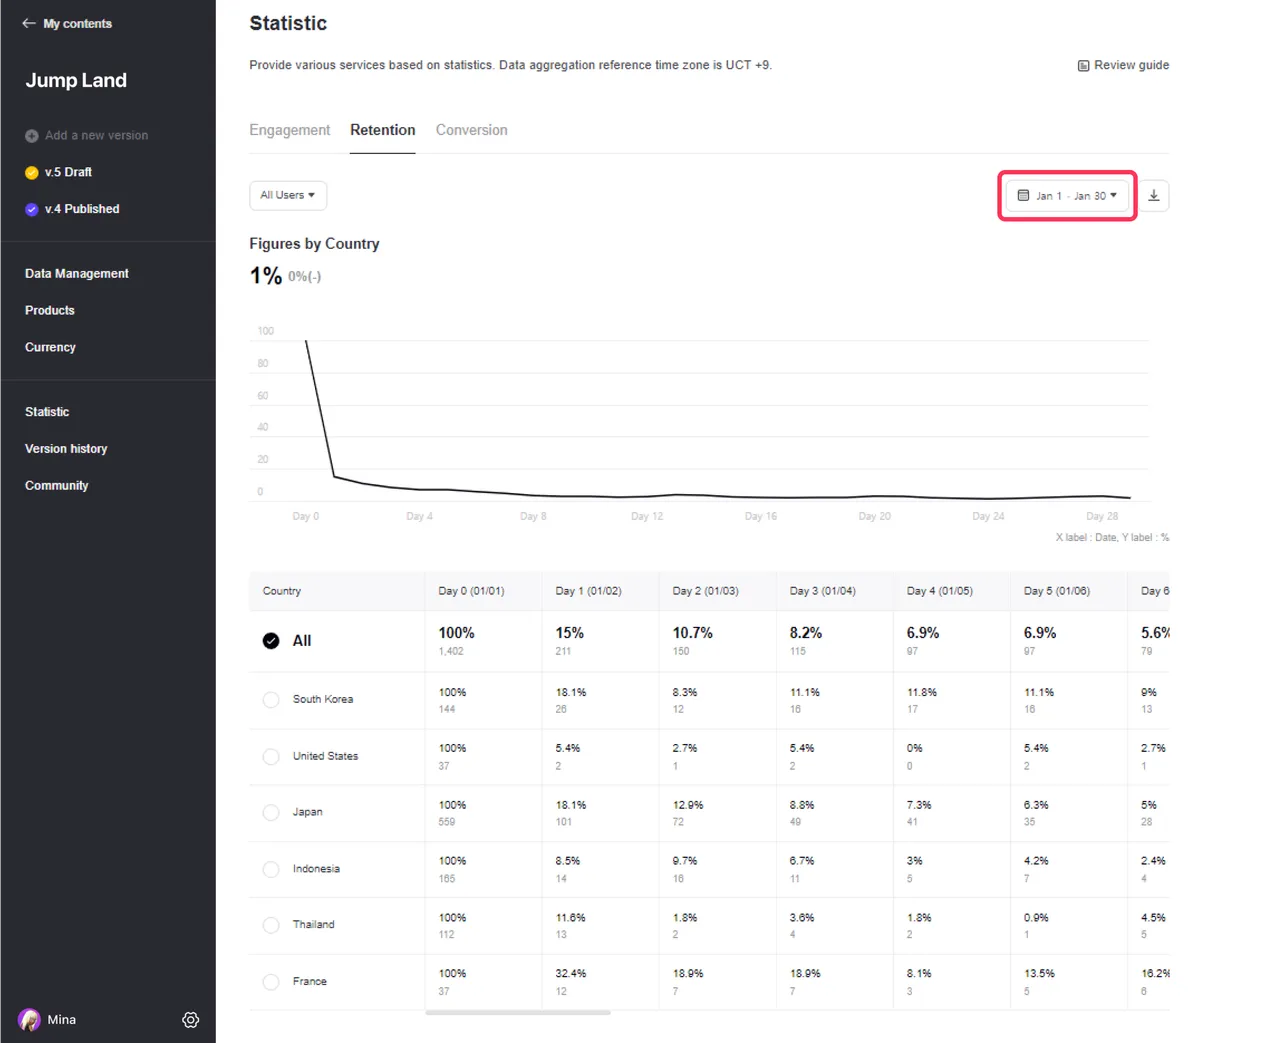Viewport: 1280px width, 1043px height.
Task: Switch to the Engagement tab
Action: pos(290,130)
